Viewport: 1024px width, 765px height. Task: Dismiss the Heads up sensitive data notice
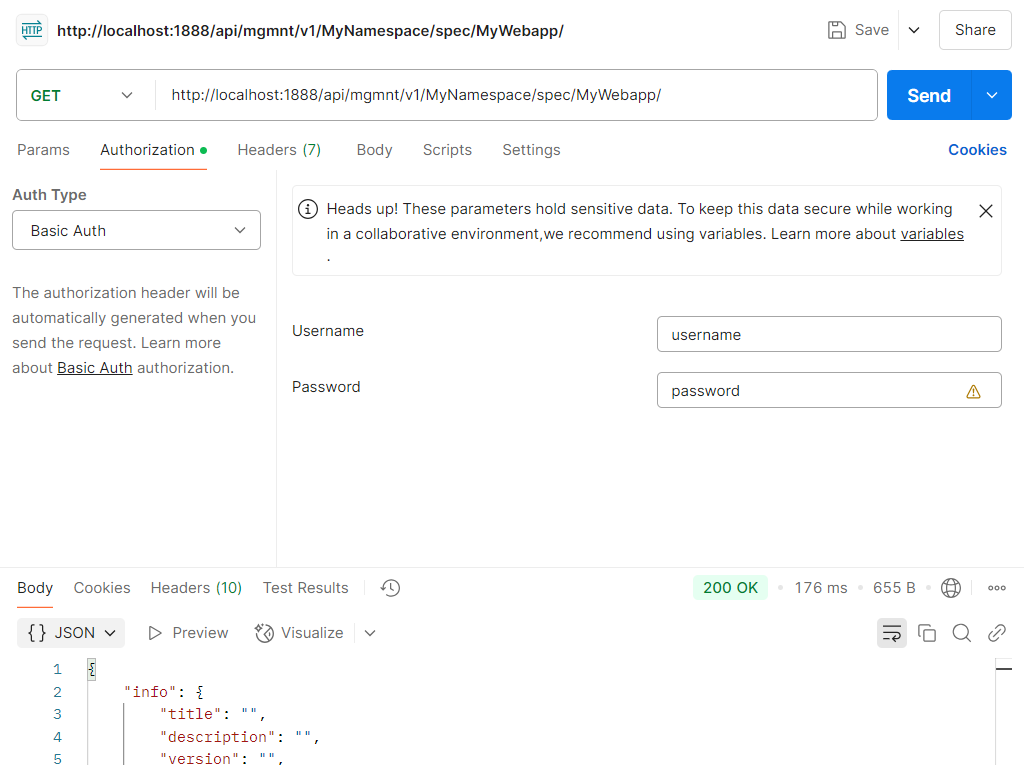(x=985, y=211)
